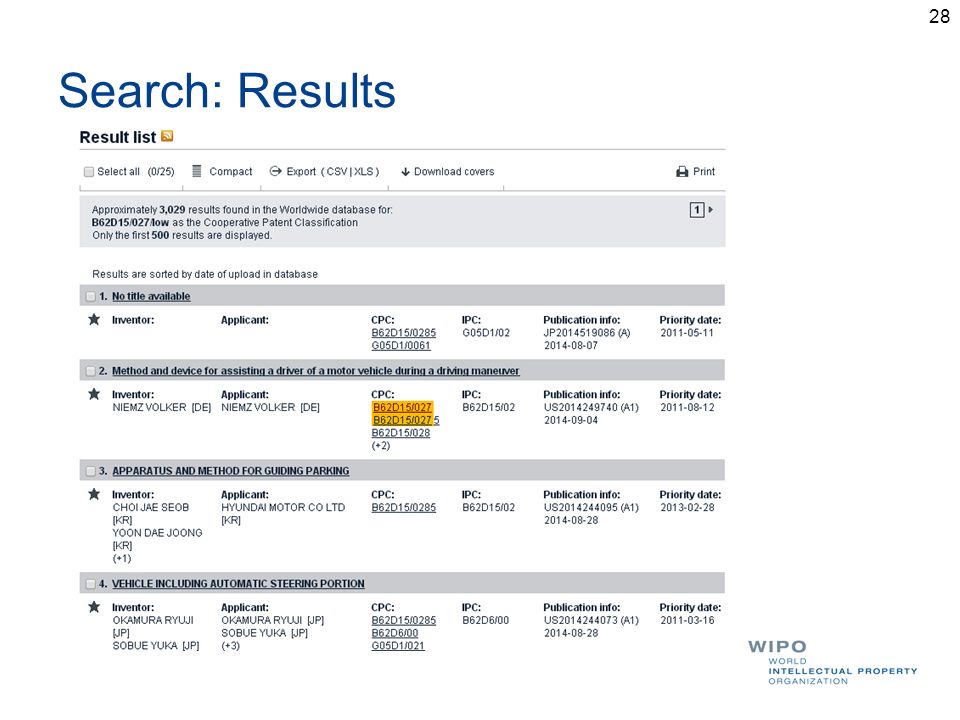The width and height of the screenshot is (960, 720).
Task: Open 'APPARATUS AND METHOD FOR GUIDING PARKING'
Action: [230, 471]
